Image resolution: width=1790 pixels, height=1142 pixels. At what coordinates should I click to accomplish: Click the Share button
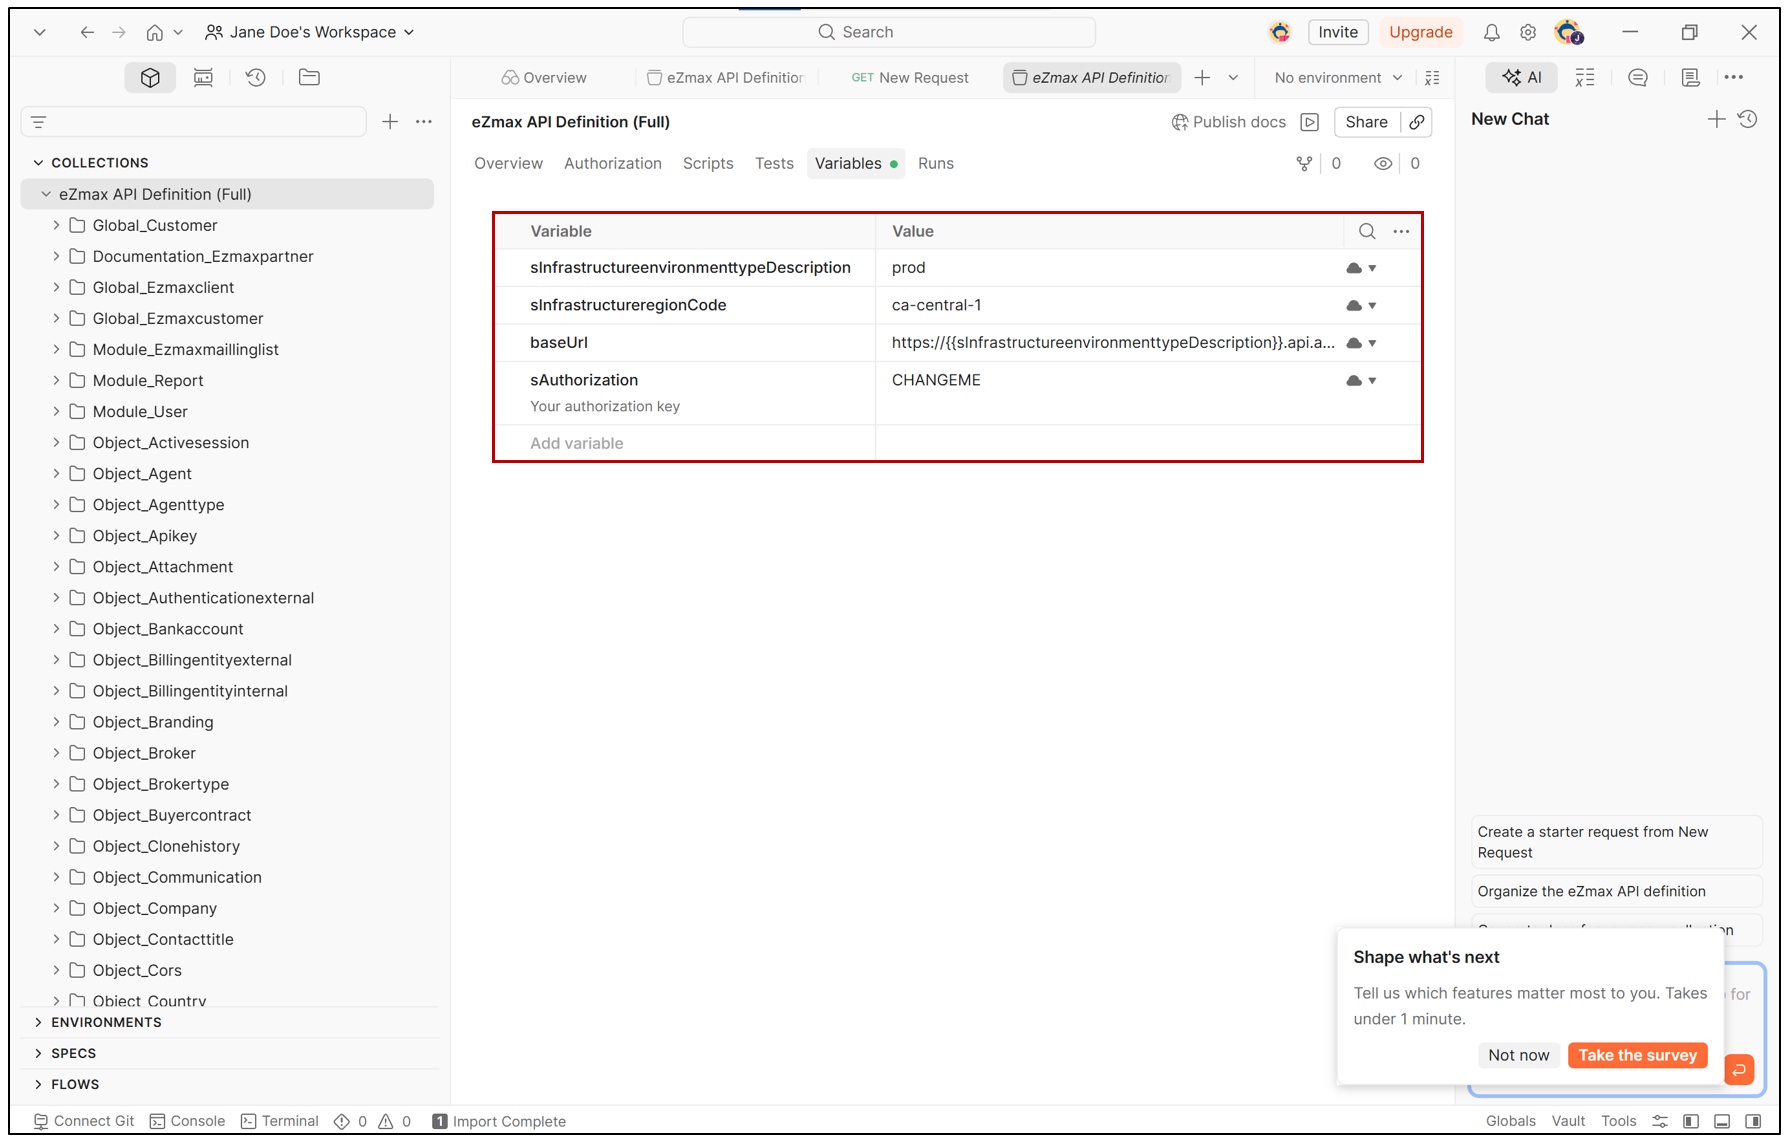point(1366,122)
